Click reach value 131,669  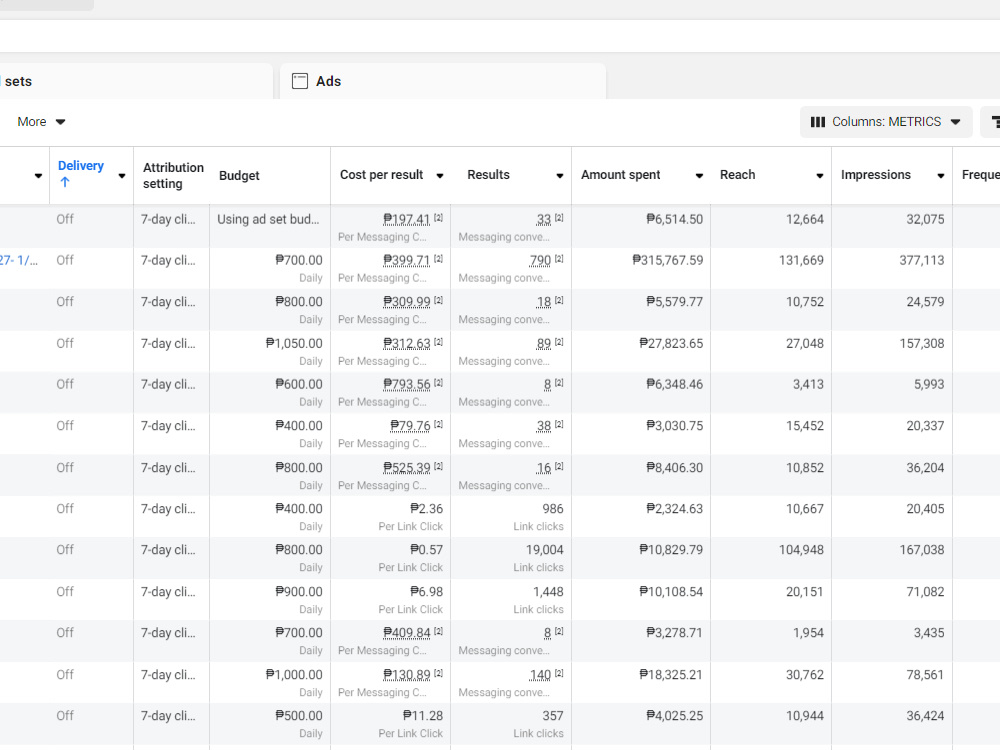click(801, 260)
